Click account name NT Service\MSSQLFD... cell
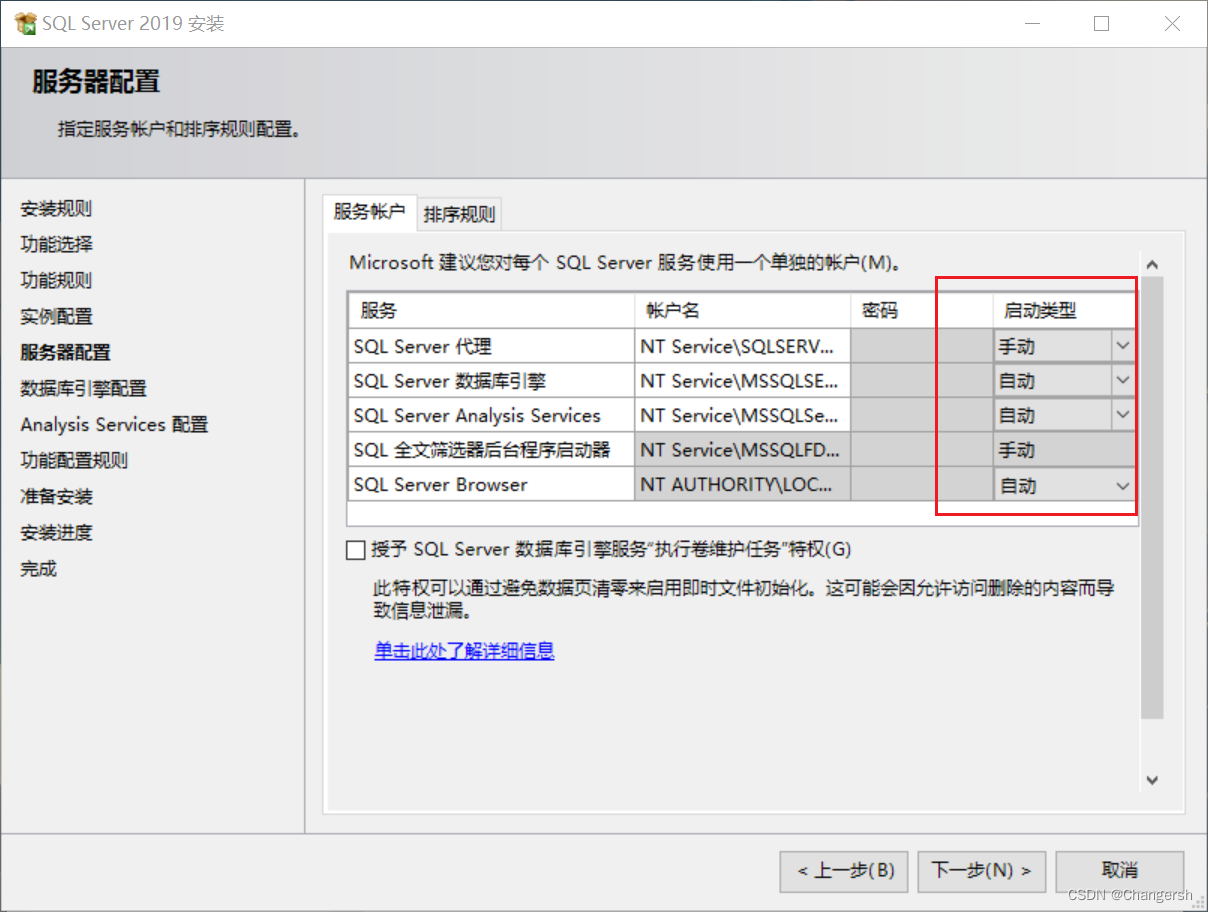The image size is (1208, 912). pyautogui.click(x=742, y=450)
